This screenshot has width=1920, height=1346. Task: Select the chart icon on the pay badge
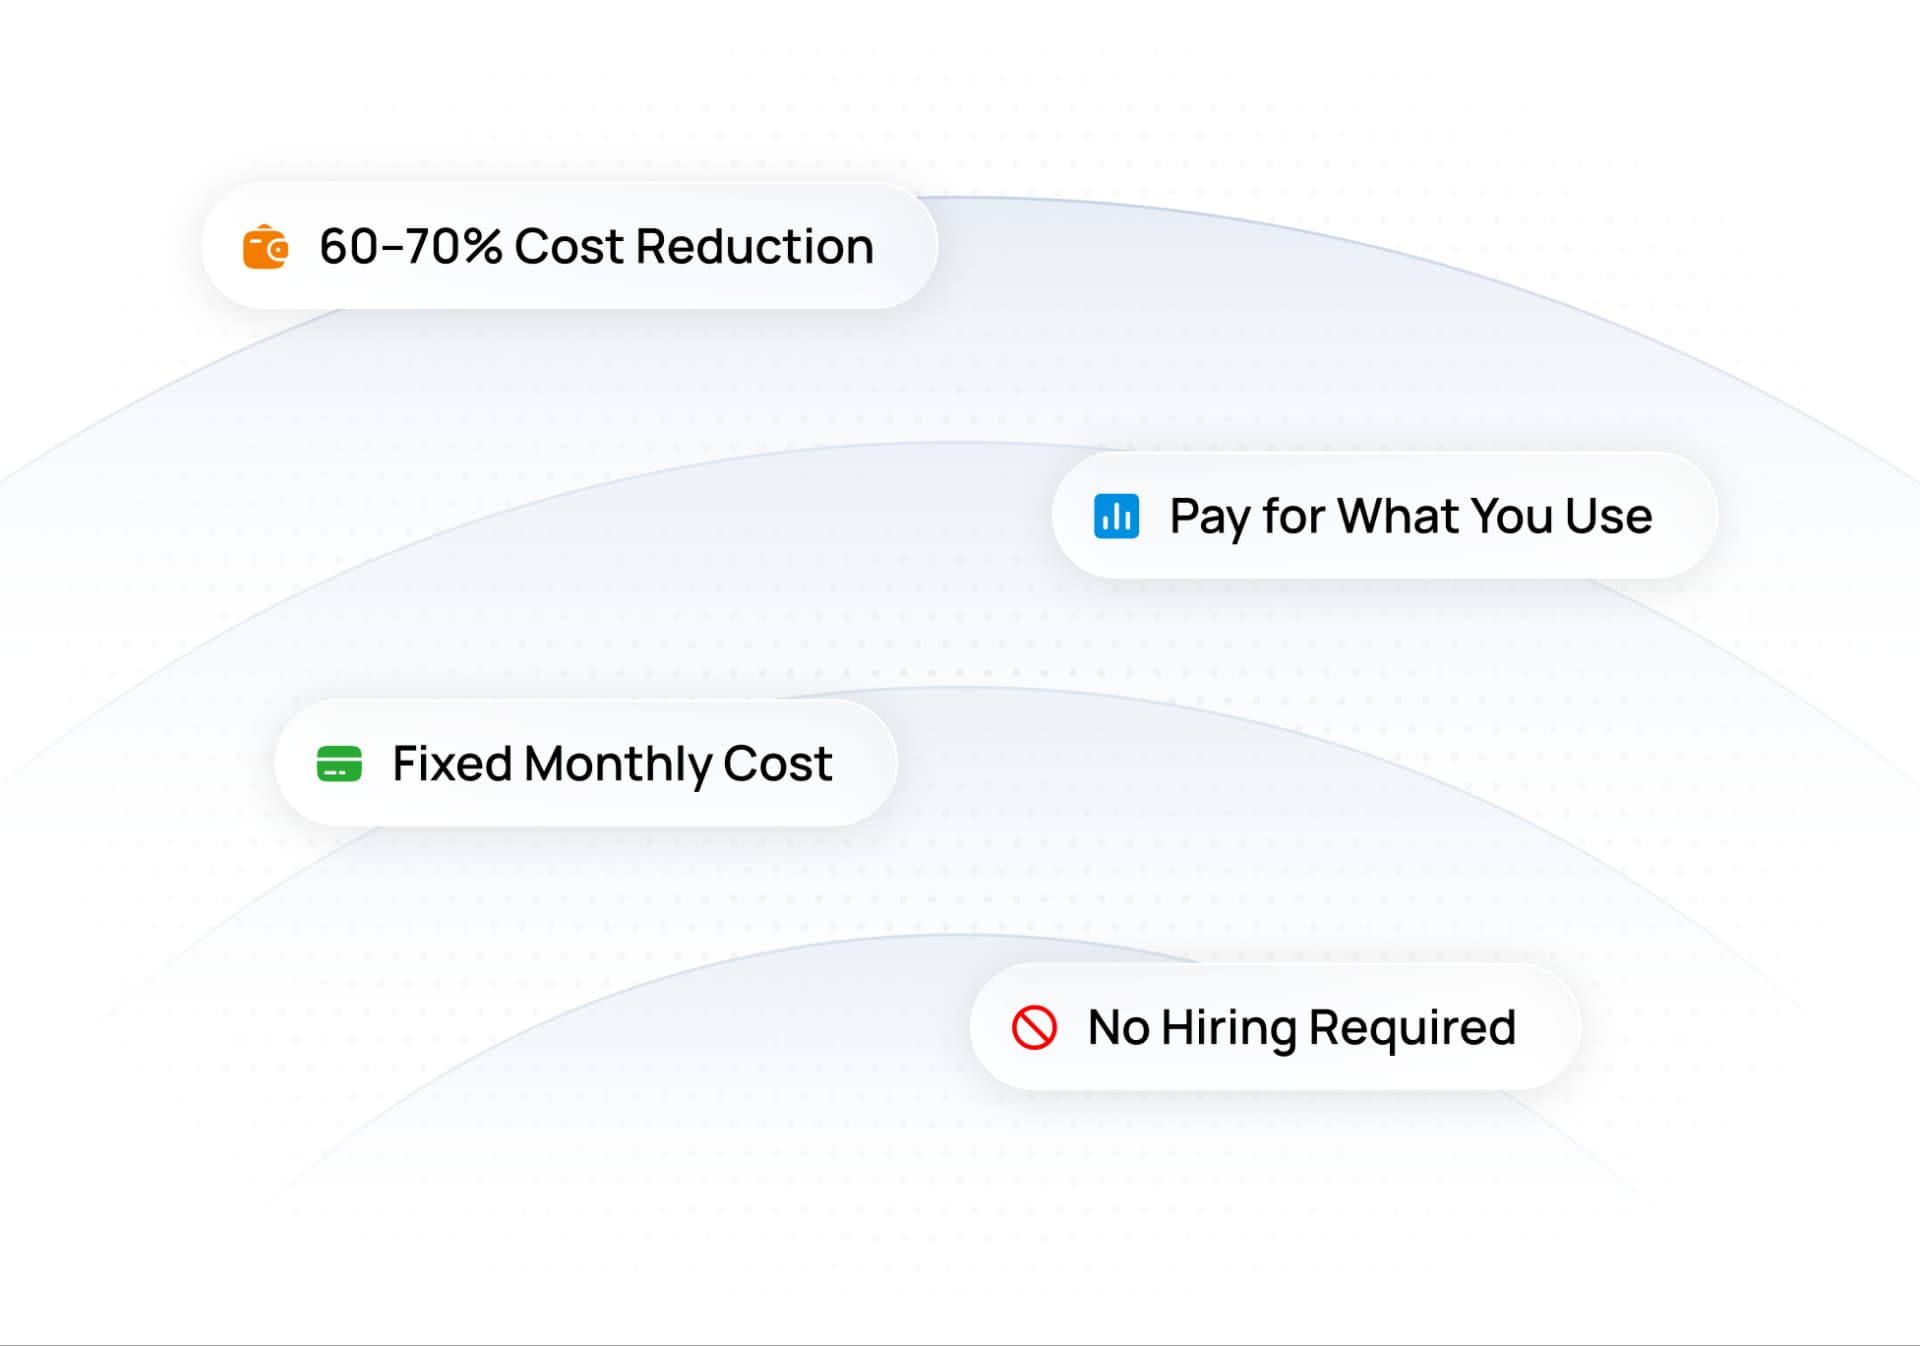[1117, 516]
